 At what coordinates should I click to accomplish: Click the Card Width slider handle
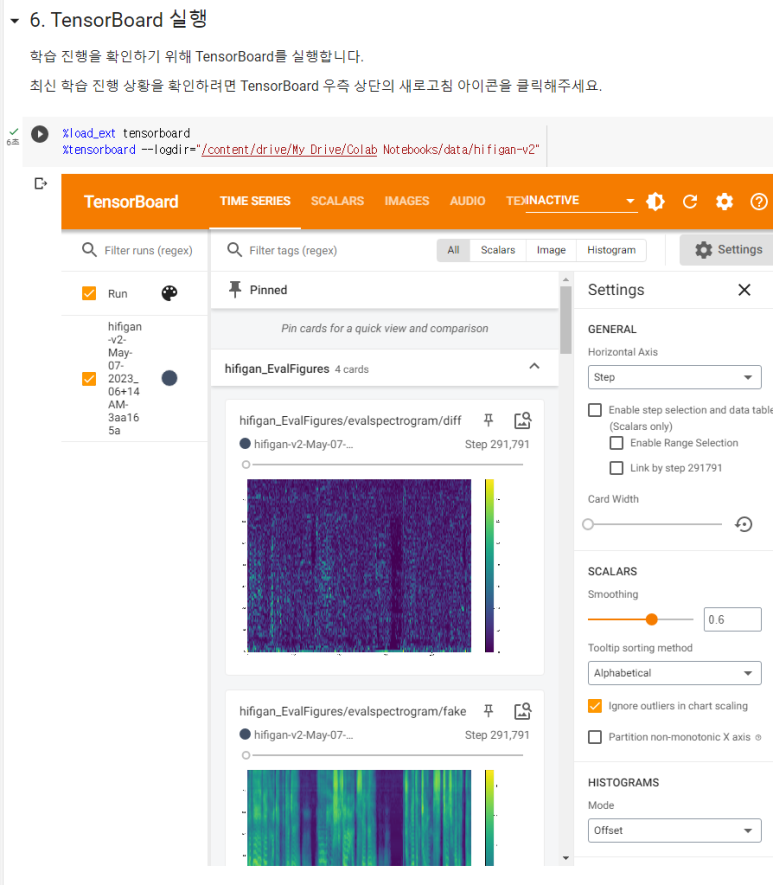[588, 524]
